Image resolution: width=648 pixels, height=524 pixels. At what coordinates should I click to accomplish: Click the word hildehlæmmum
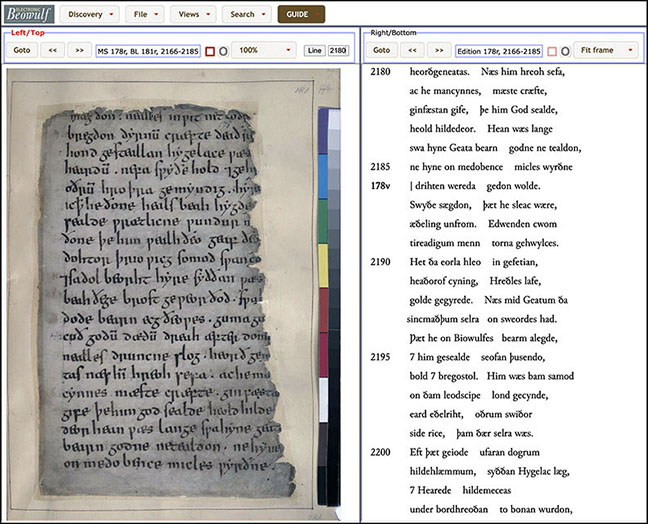click(x=443, y=471)
